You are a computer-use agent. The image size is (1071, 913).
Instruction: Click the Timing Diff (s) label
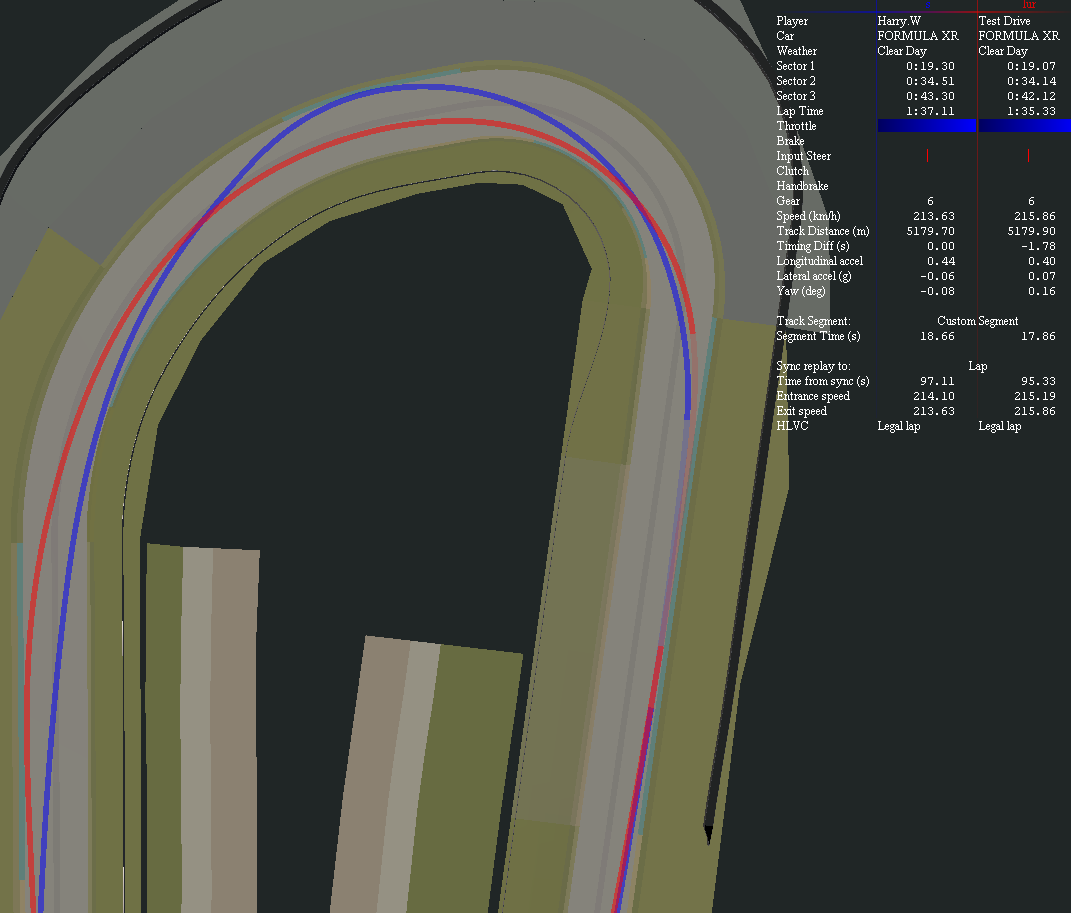tap(813, 247)
